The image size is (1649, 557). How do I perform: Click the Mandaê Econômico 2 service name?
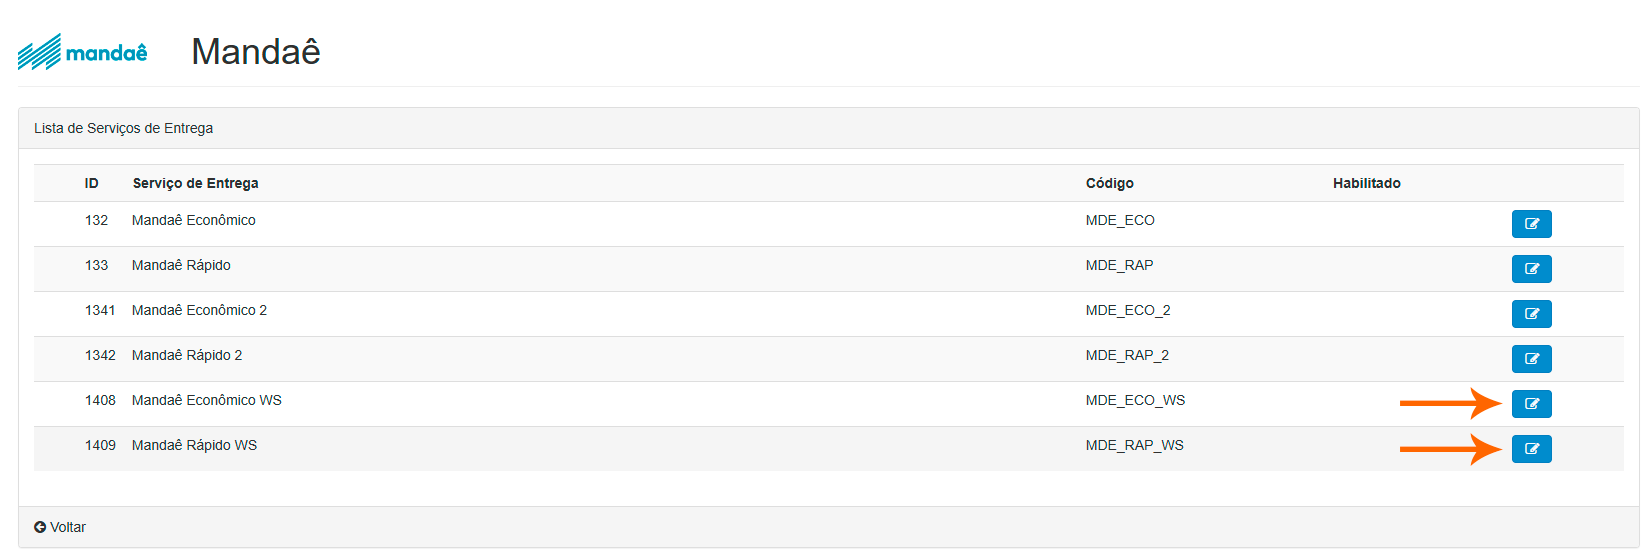(199, 310)
